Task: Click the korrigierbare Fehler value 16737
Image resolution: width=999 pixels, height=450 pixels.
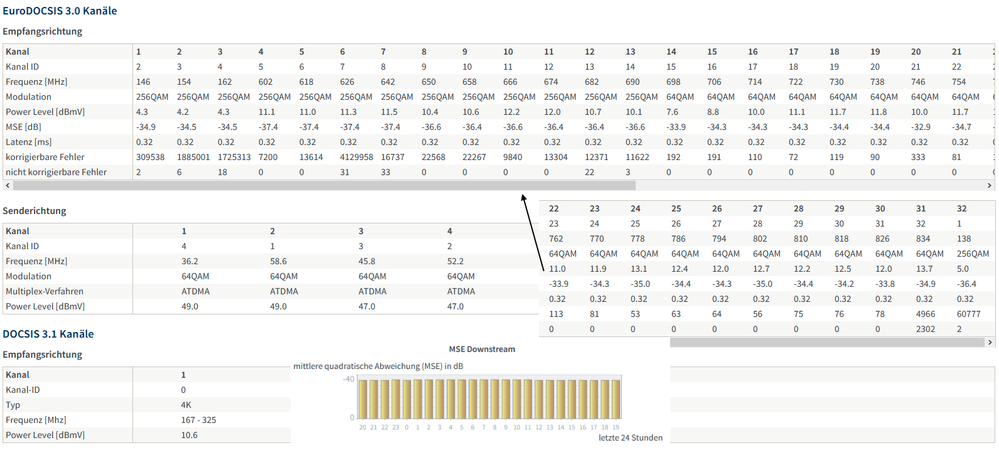Action: (392, 157)
